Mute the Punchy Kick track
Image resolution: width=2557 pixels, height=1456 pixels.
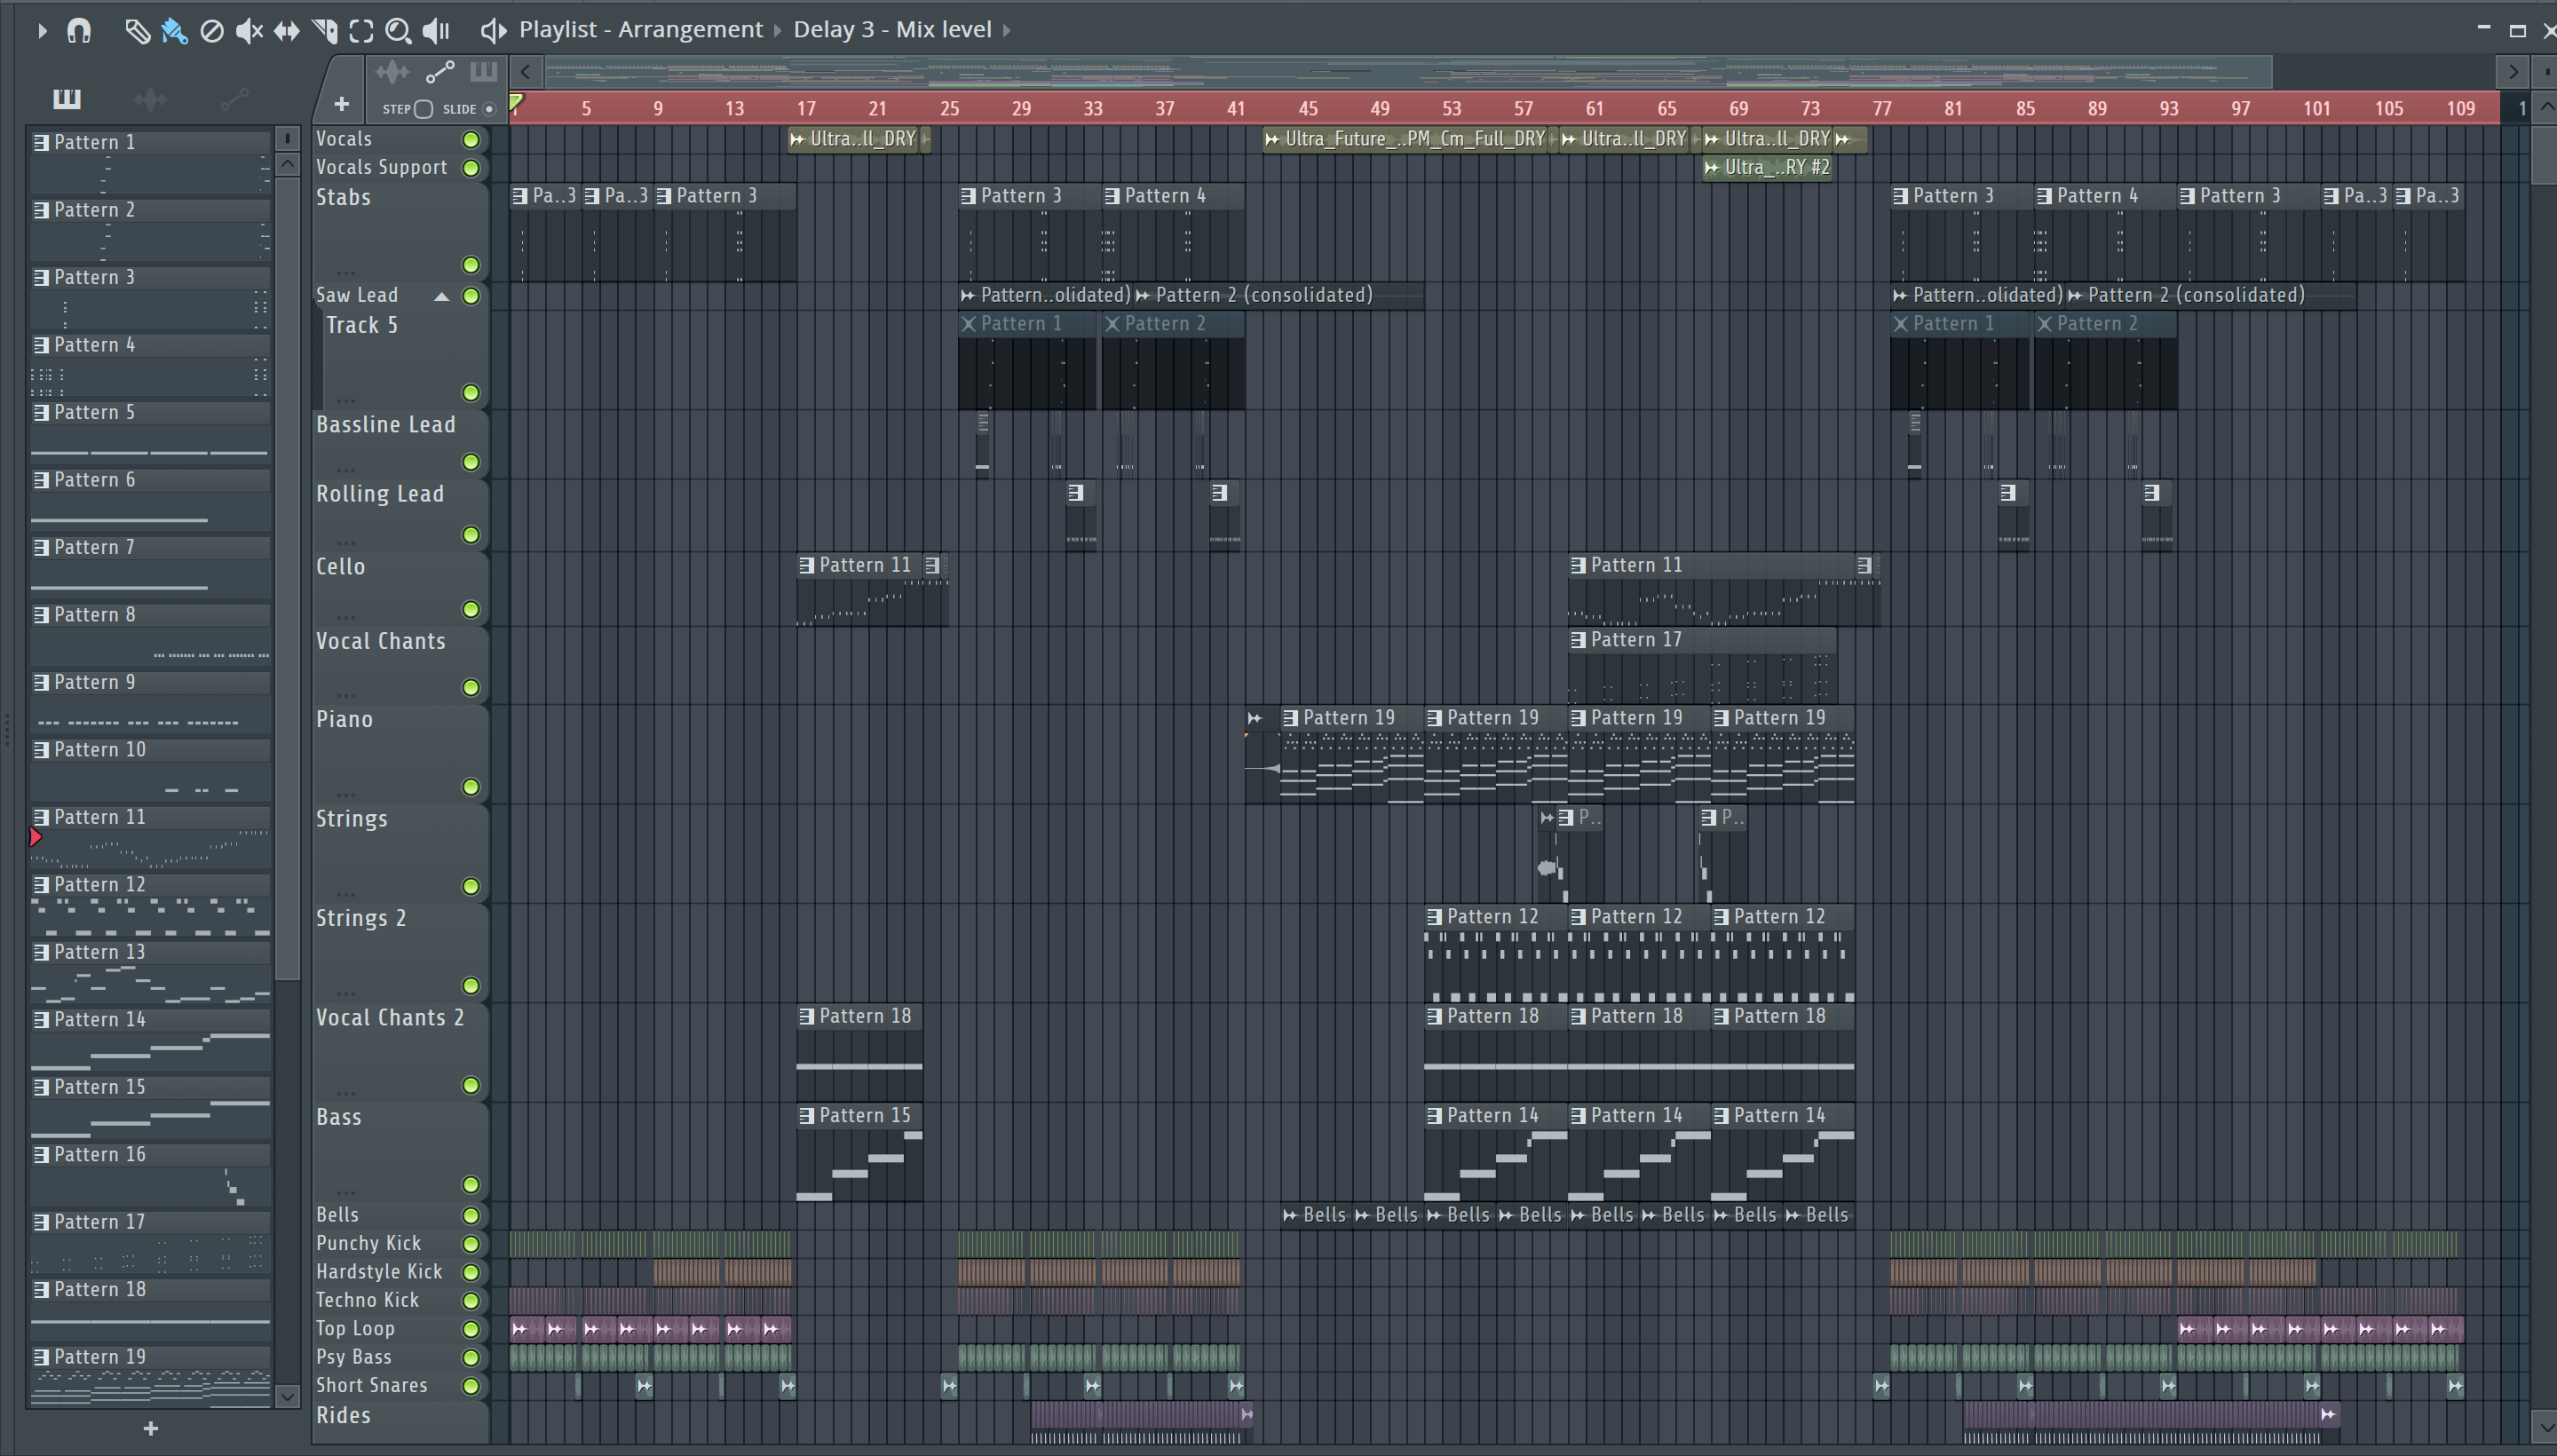pyautogui.click(x=470, y=1244)
